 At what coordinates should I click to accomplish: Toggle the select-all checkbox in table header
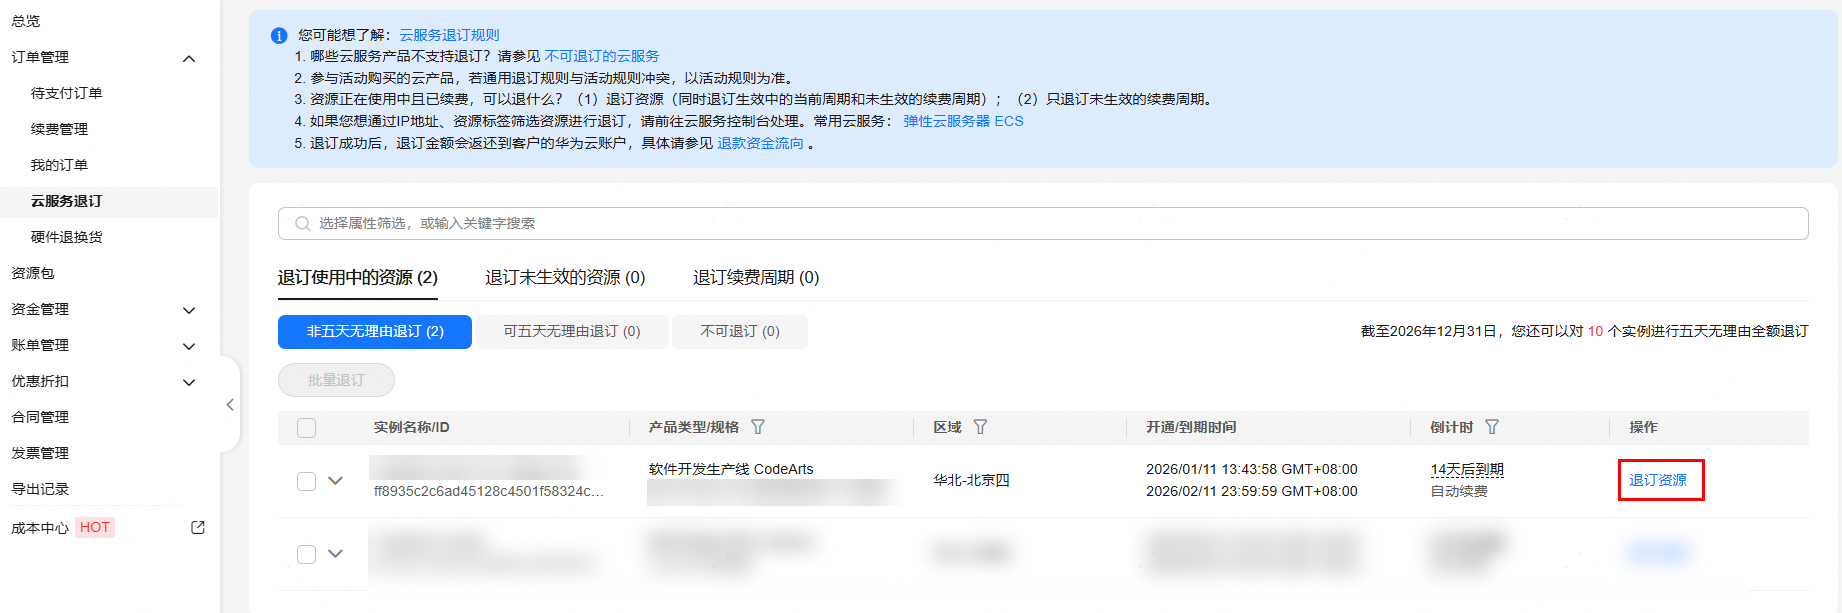(x=307, y=428)
